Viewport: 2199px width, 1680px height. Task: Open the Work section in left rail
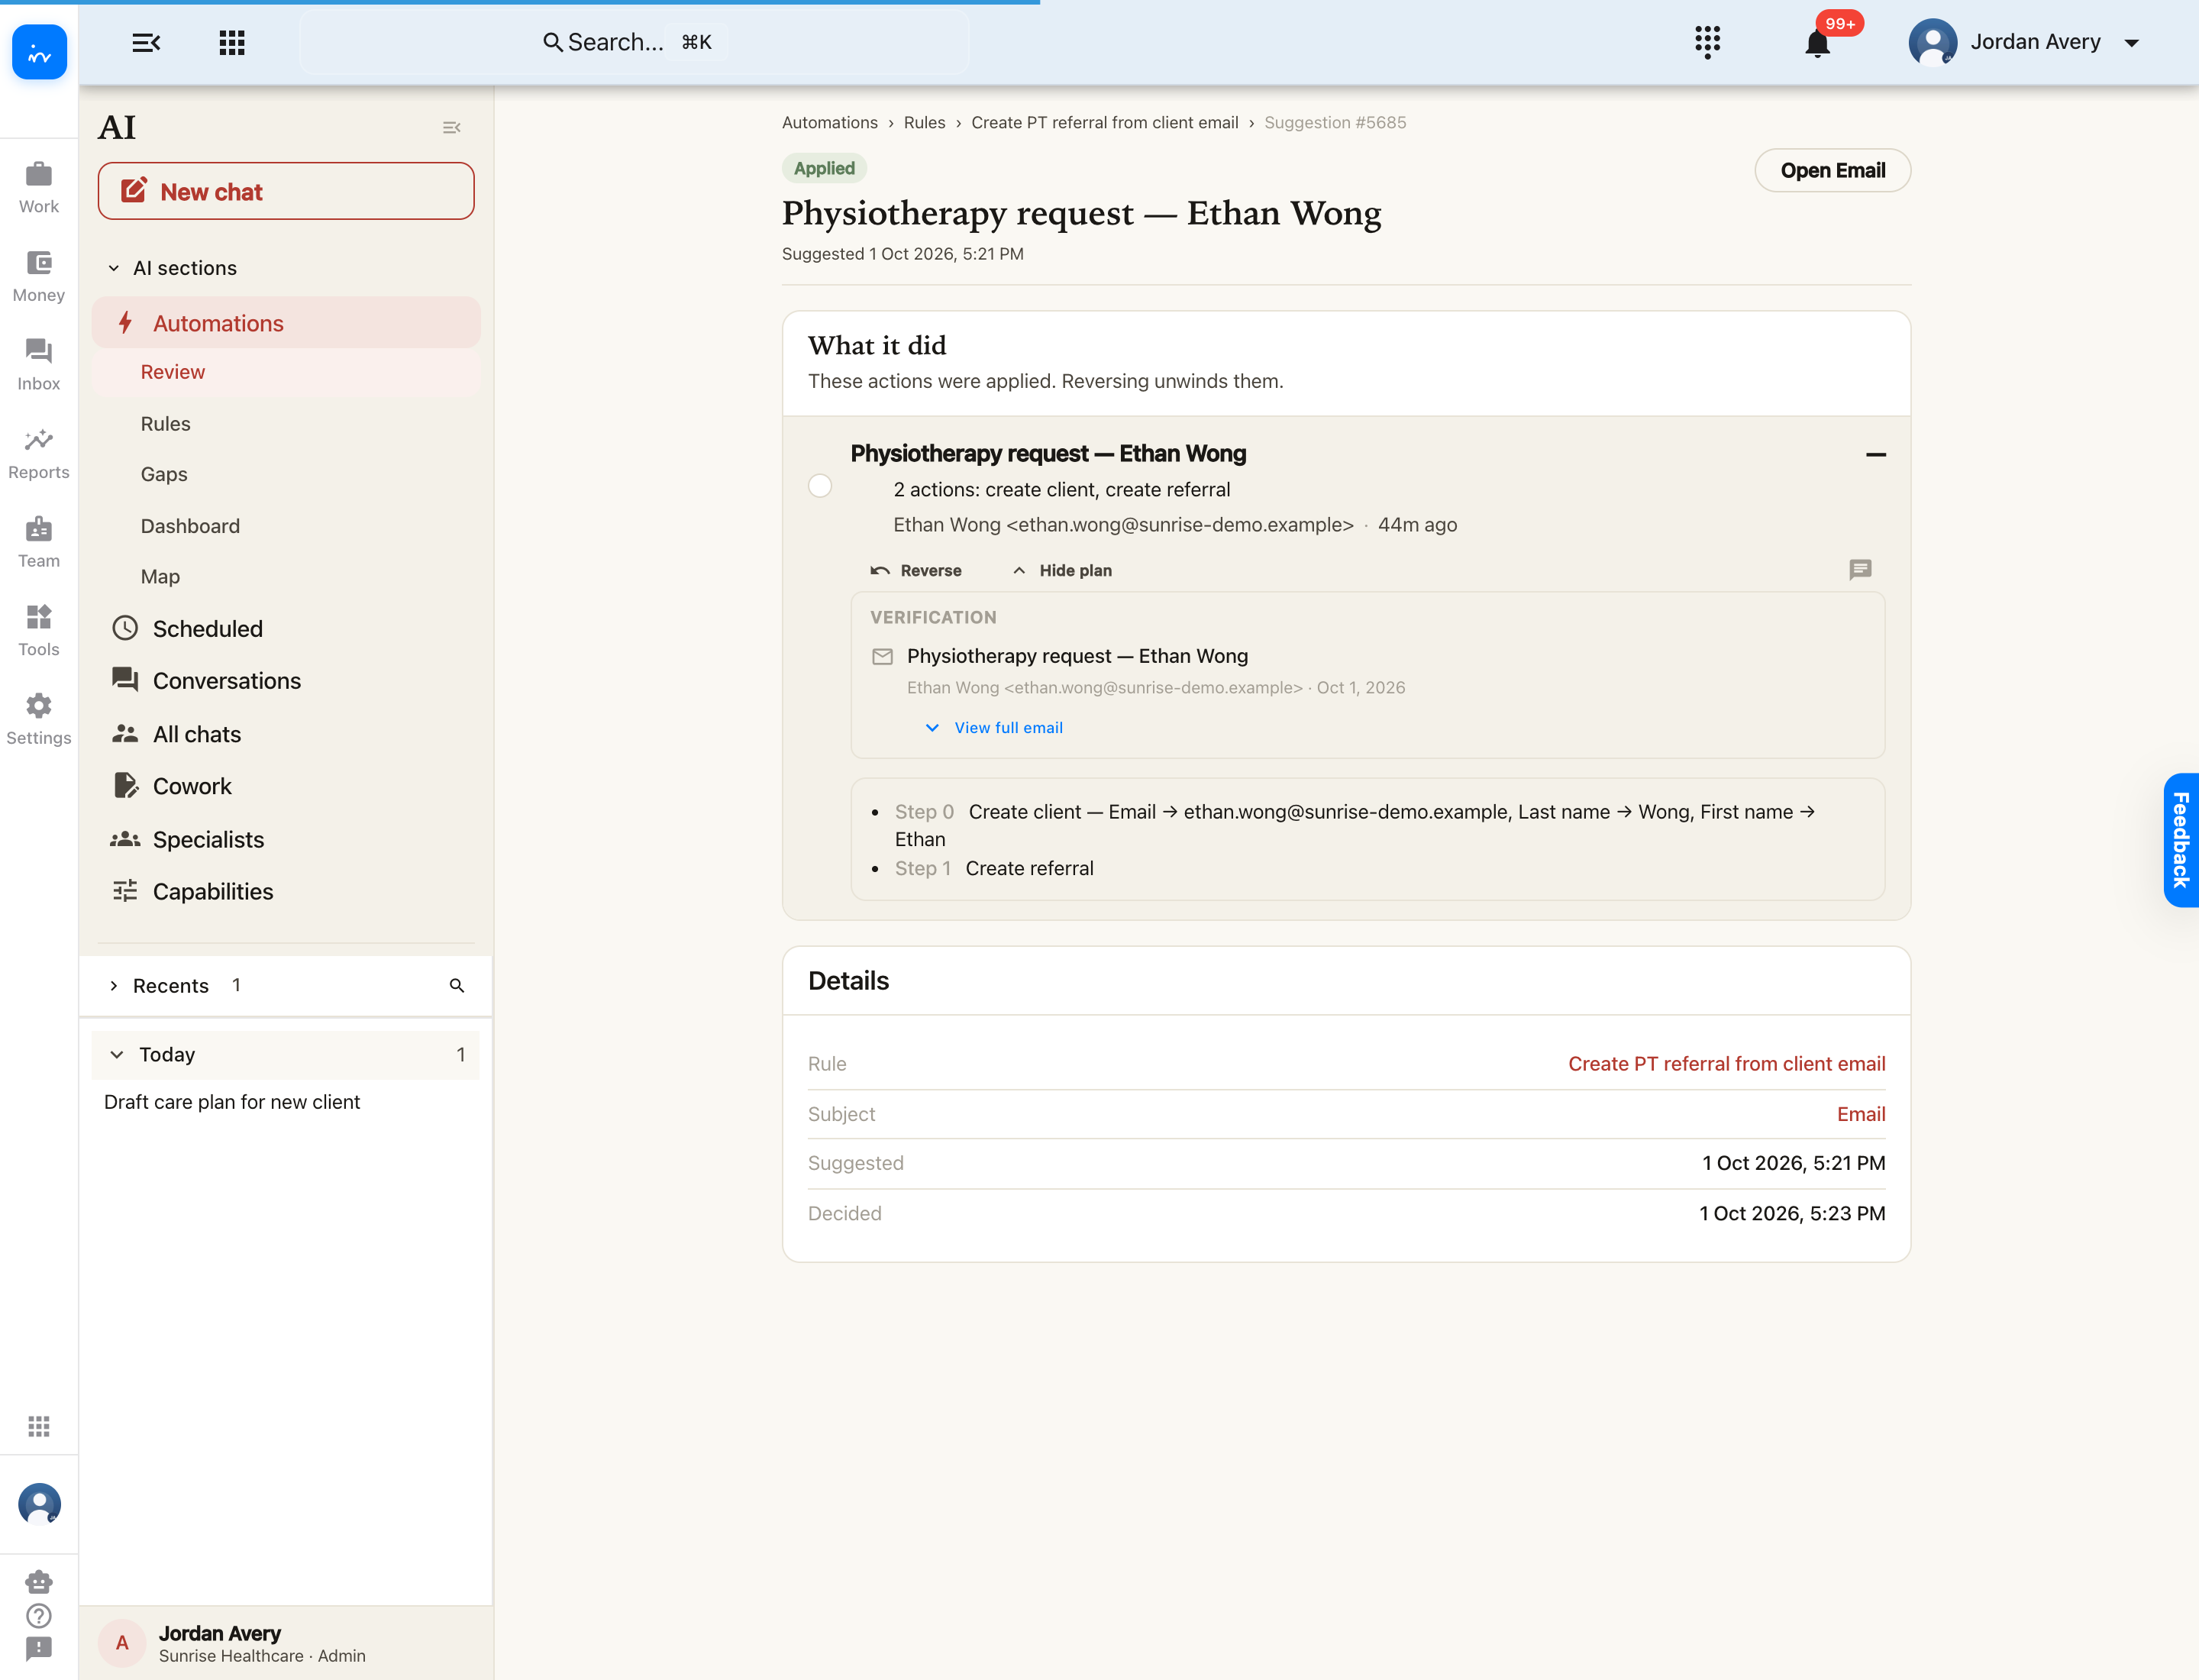(39, 187)
